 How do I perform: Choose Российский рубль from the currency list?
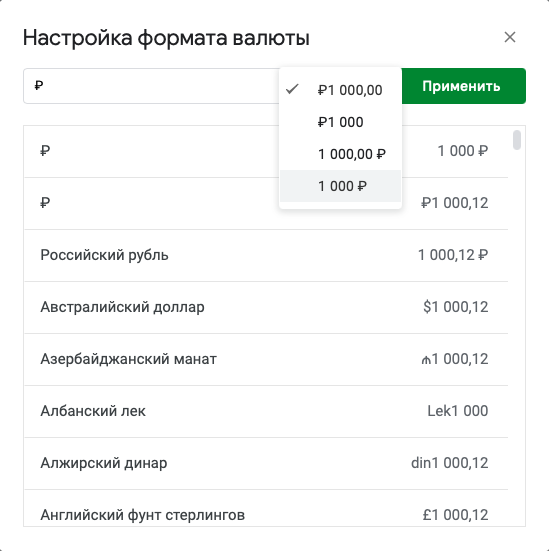[x=266, y=255]
